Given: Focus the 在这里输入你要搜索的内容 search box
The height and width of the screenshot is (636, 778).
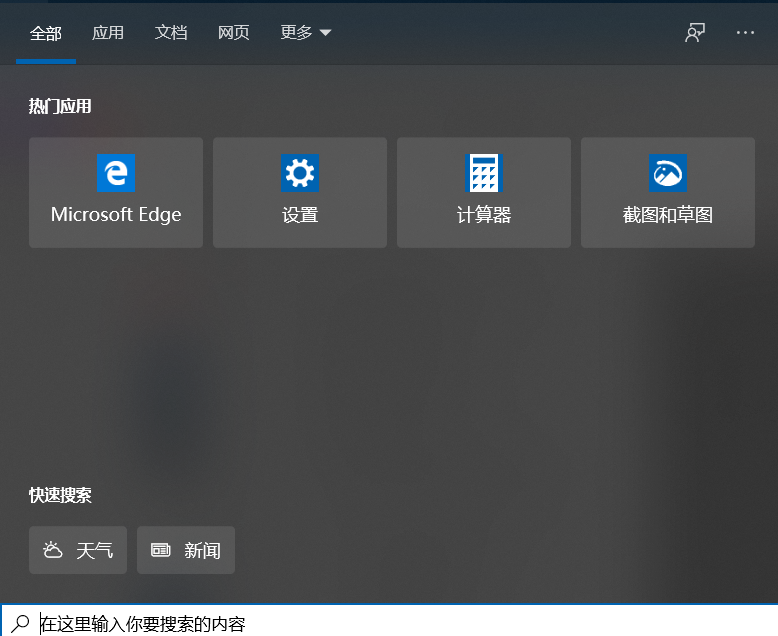Looking at the screenshot, I should click(x=389, y=621).
